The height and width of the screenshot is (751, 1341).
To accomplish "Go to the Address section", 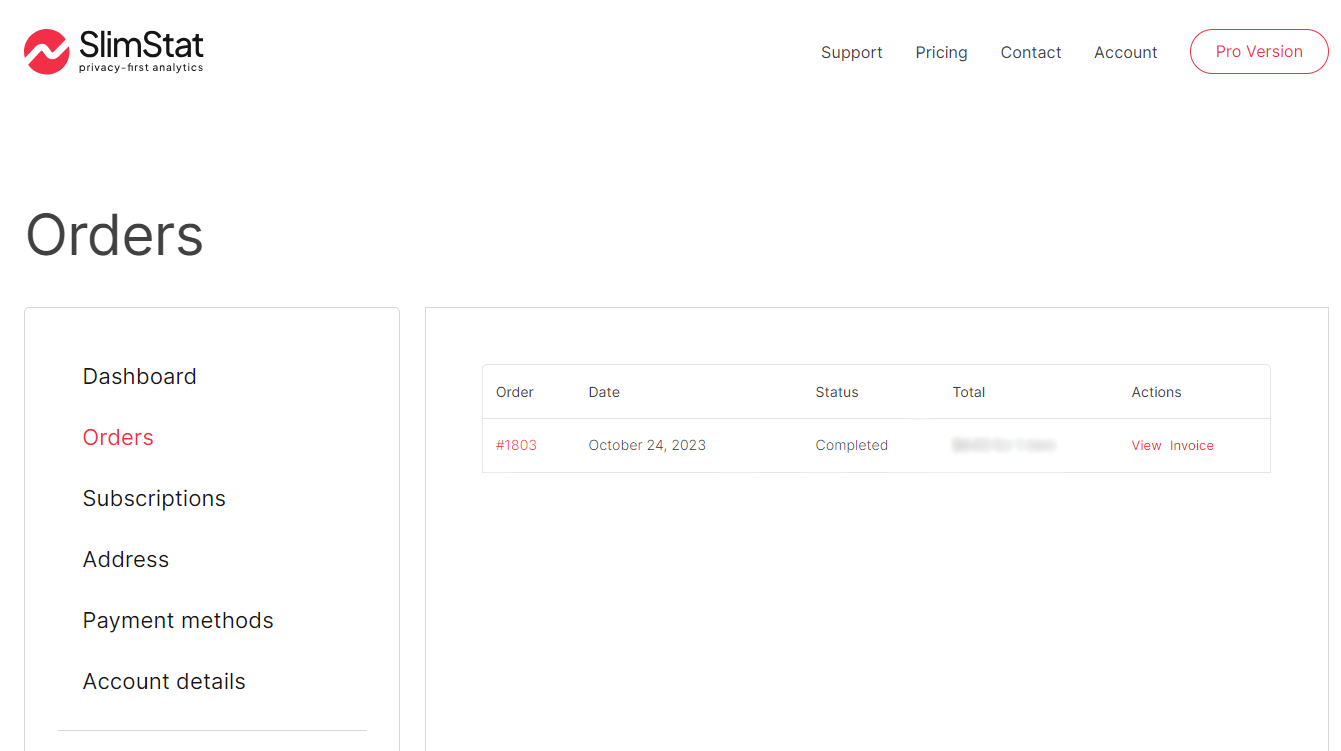I will [x=126, y=559].
